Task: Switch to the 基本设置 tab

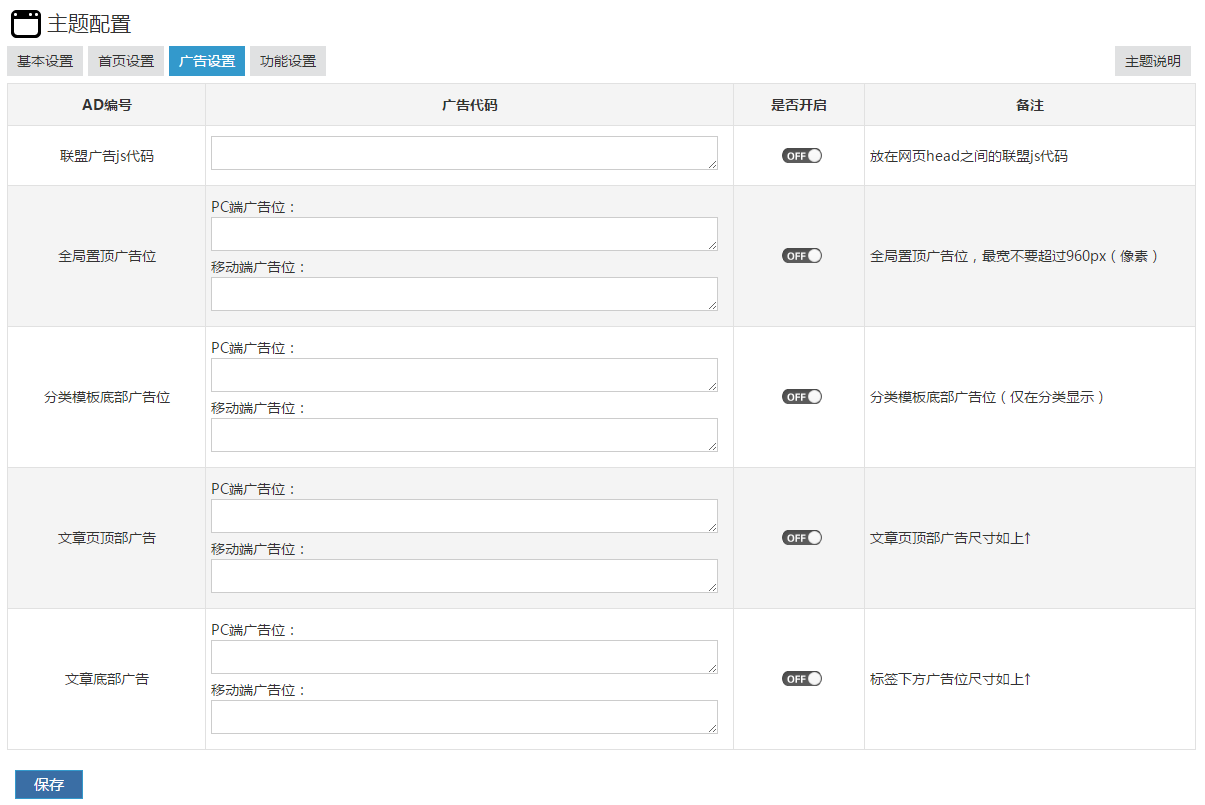Action: (x=45, y=61)
